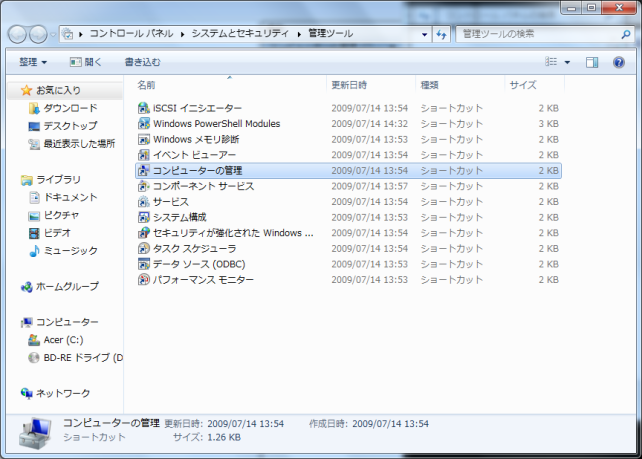This screenshot has height=459, width=642.
Task: Click the ネットワーク icon in sidebar
Action: pos(27,393)
